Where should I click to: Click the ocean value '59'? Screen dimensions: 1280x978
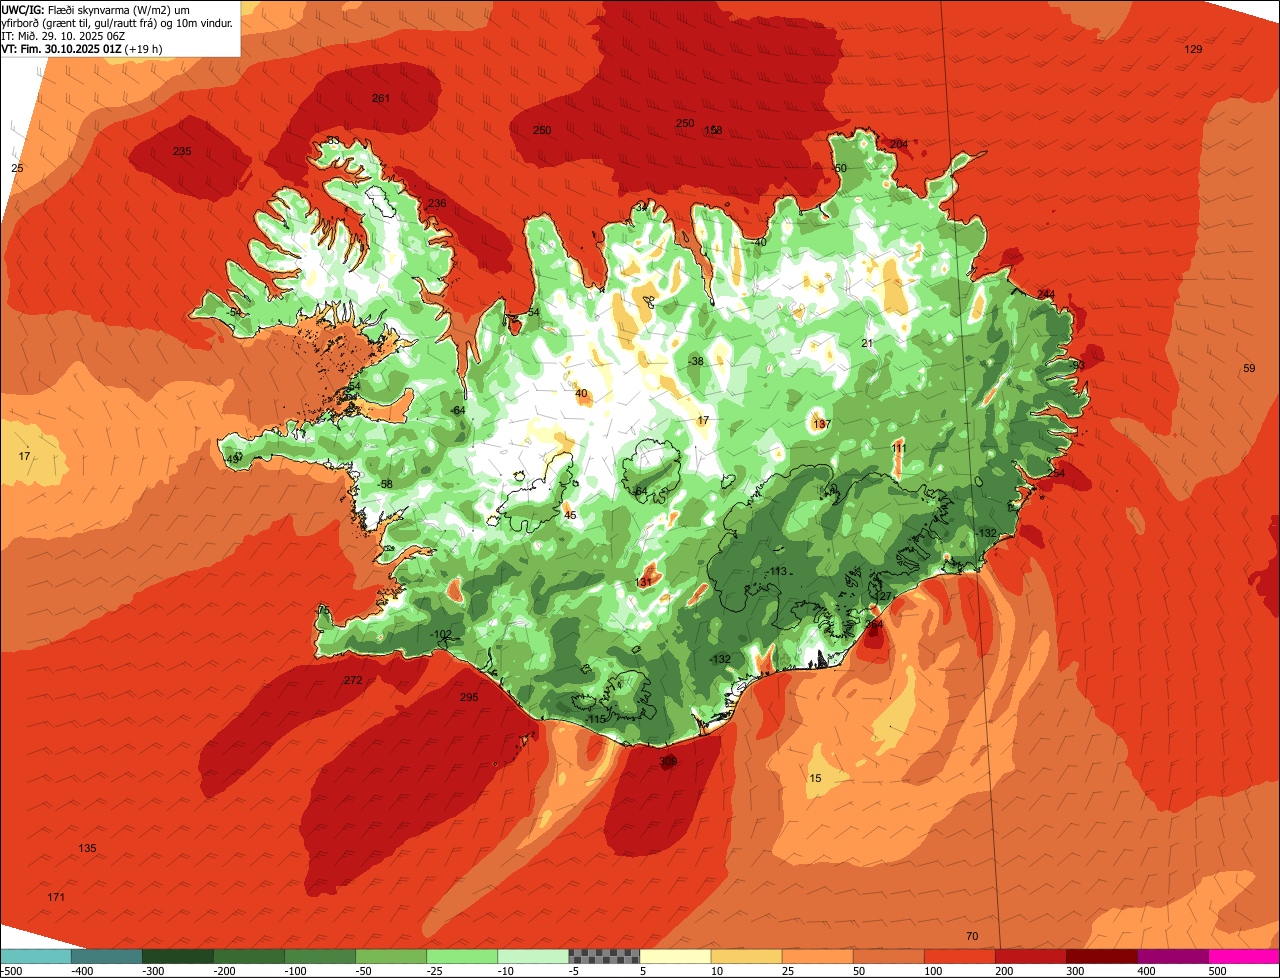(x=1249, y=369)
